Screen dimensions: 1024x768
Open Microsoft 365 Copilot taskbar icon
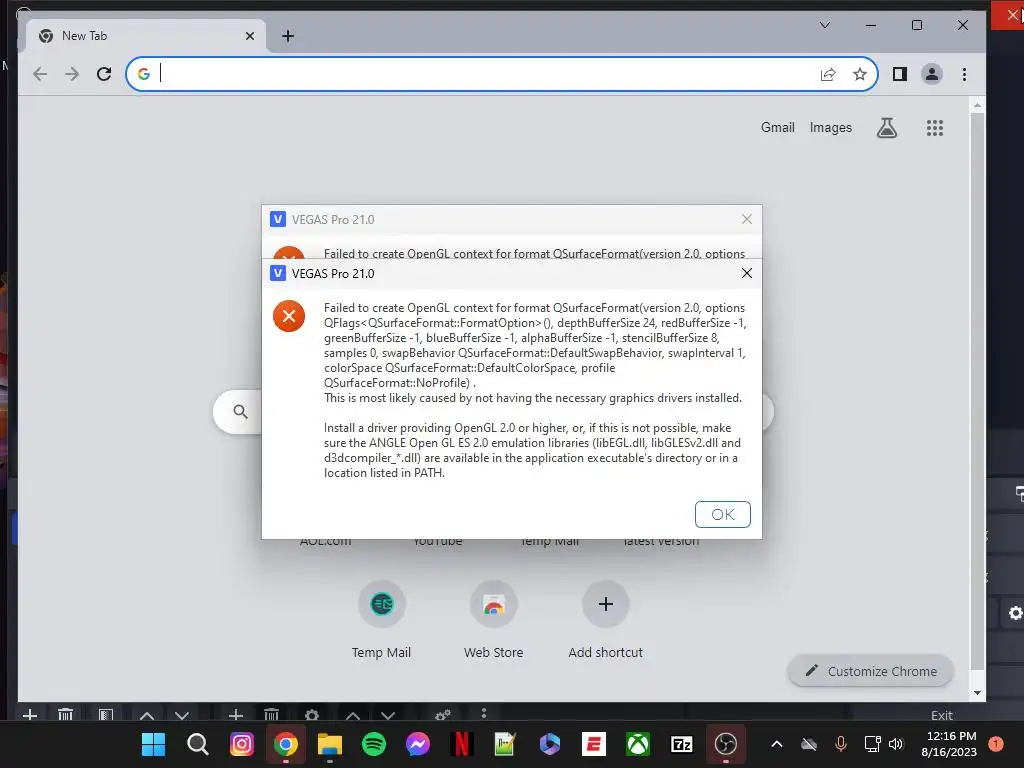coord(550,744)
